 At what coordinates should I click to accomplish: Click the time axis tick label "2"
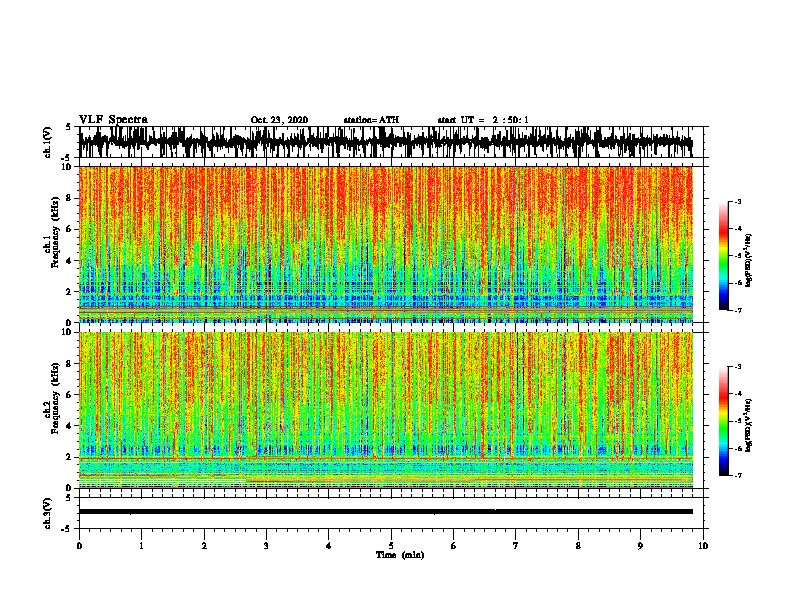[204, 546]
